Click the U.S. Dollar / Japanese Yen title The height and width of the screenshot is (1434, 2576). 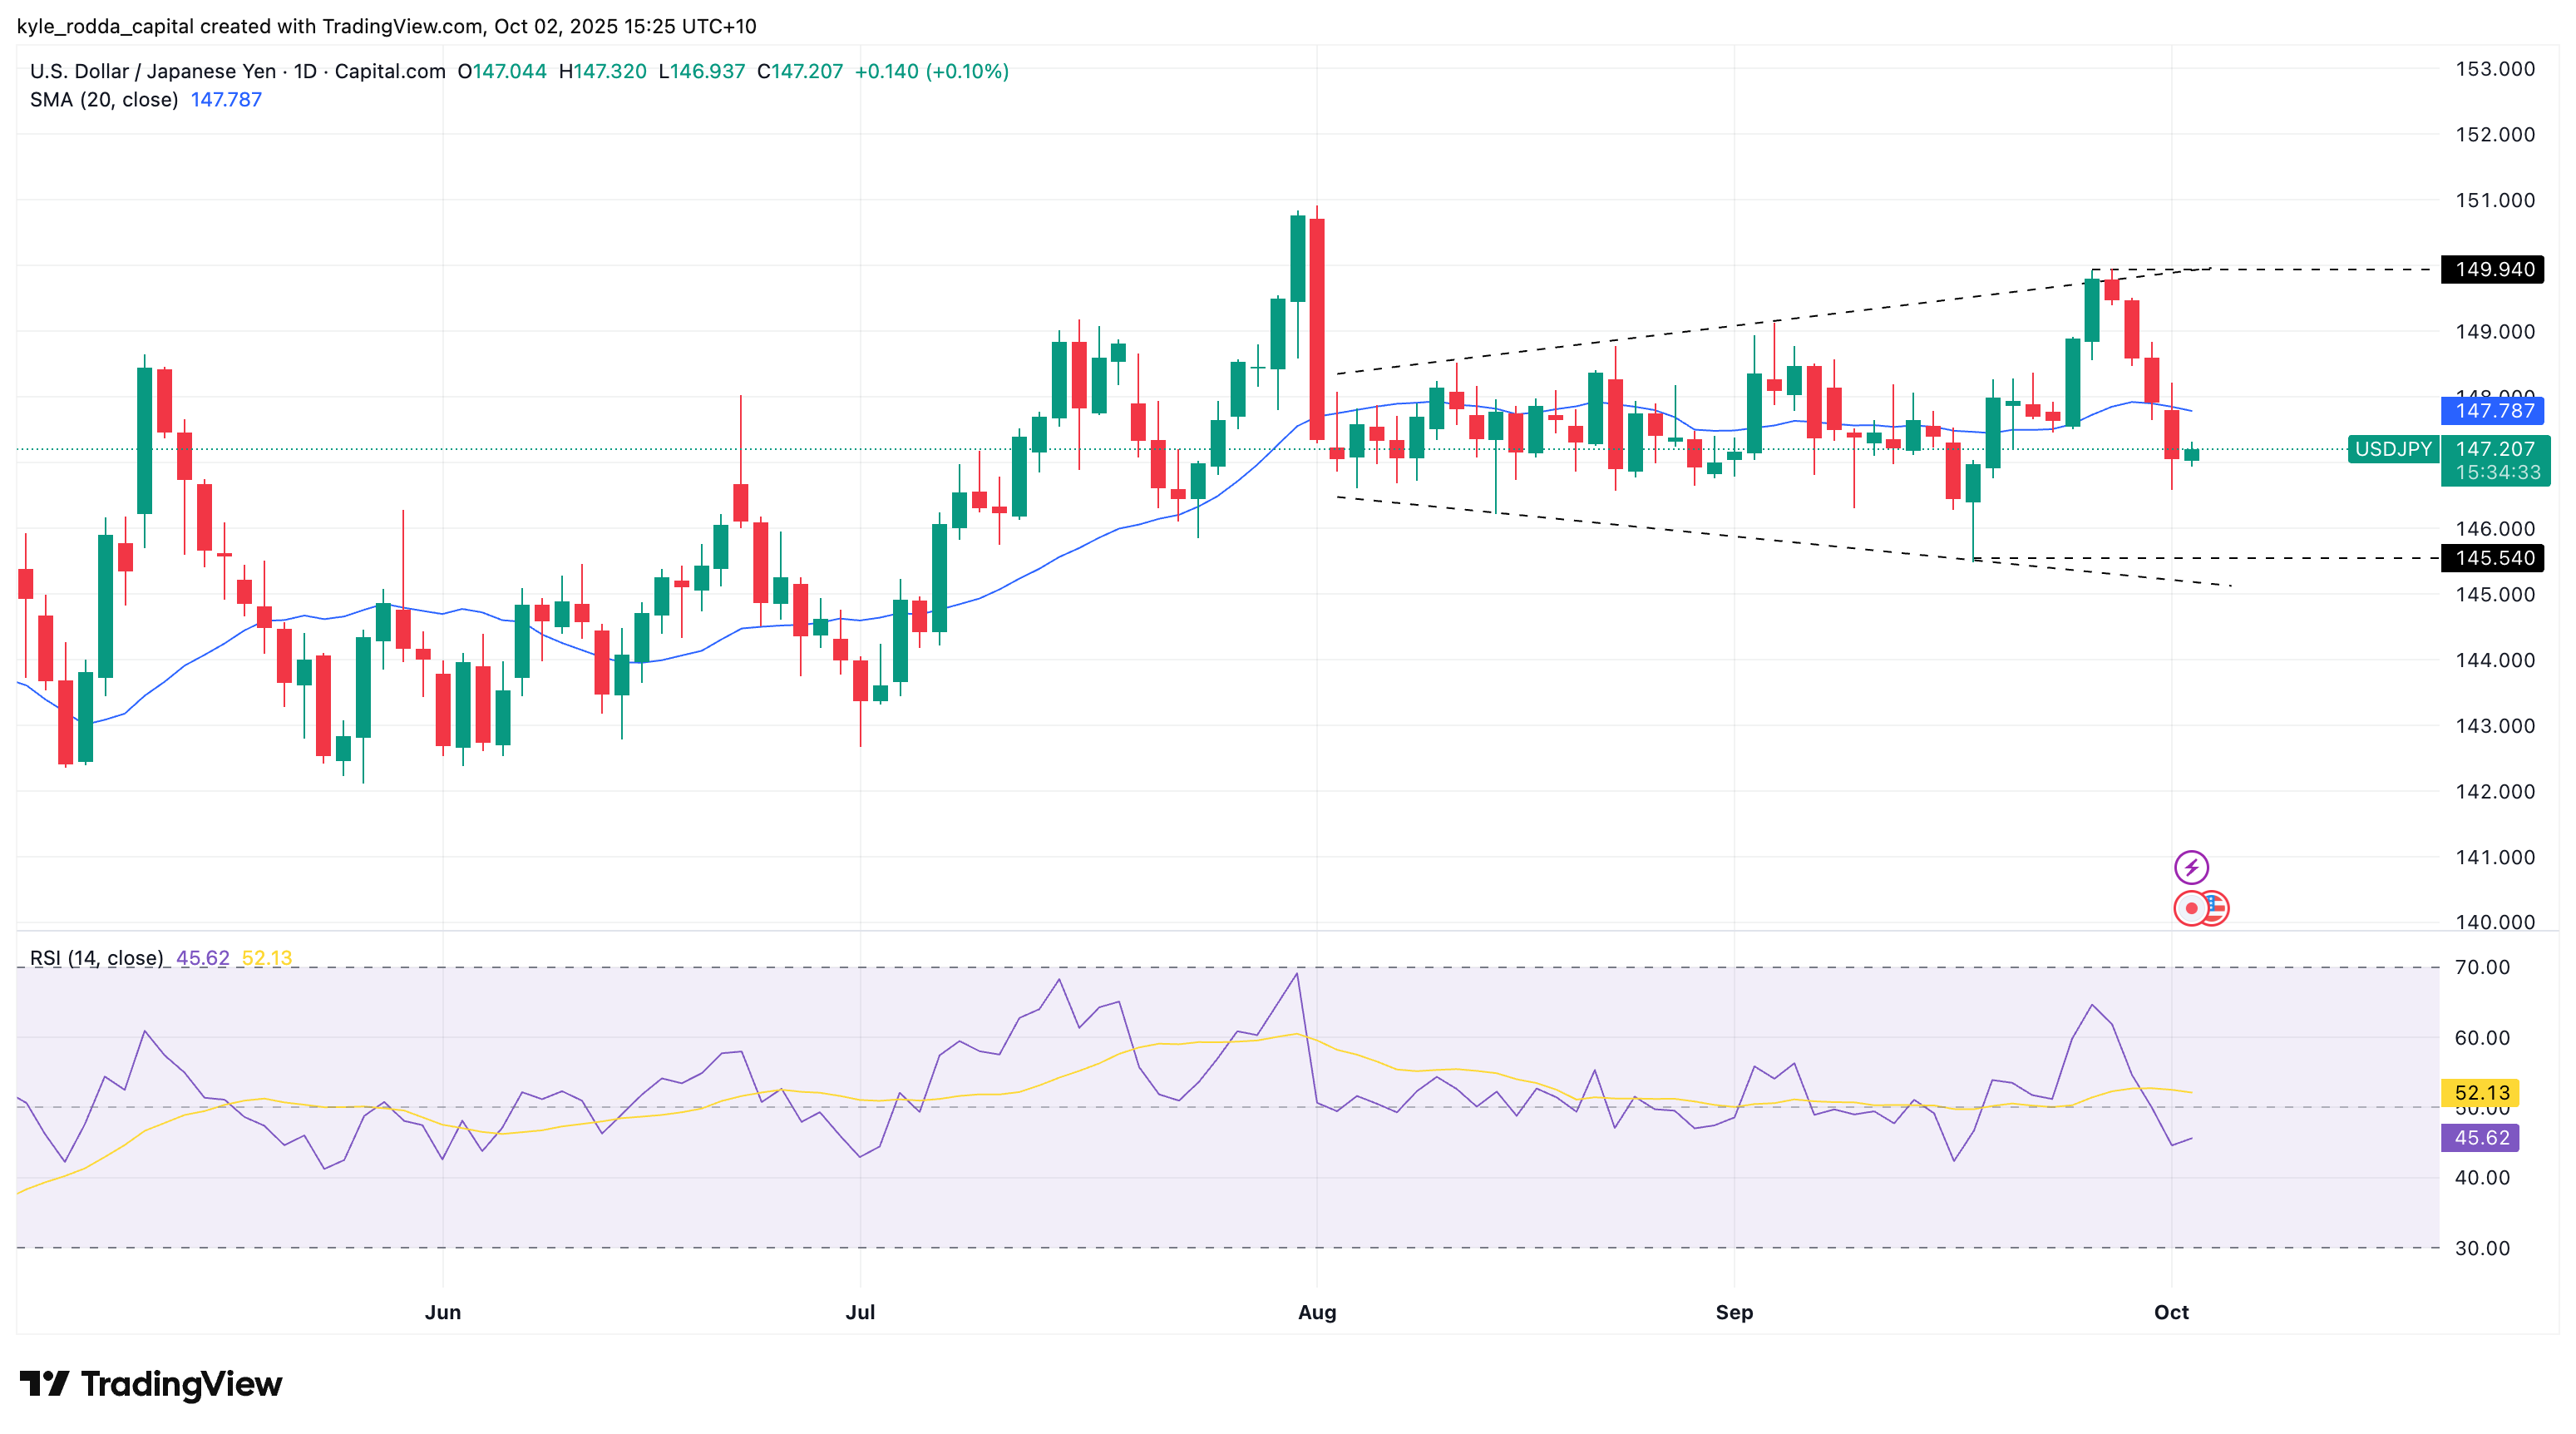click(153, 71)
